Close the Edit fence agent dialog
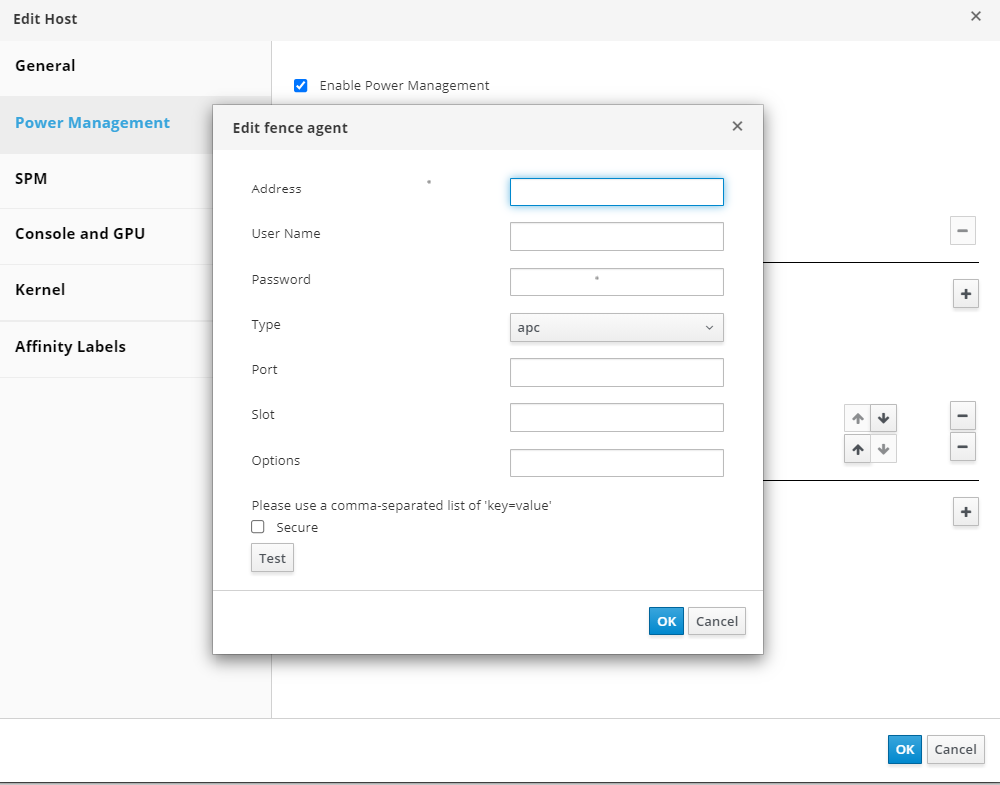 (x=737, y=126)
